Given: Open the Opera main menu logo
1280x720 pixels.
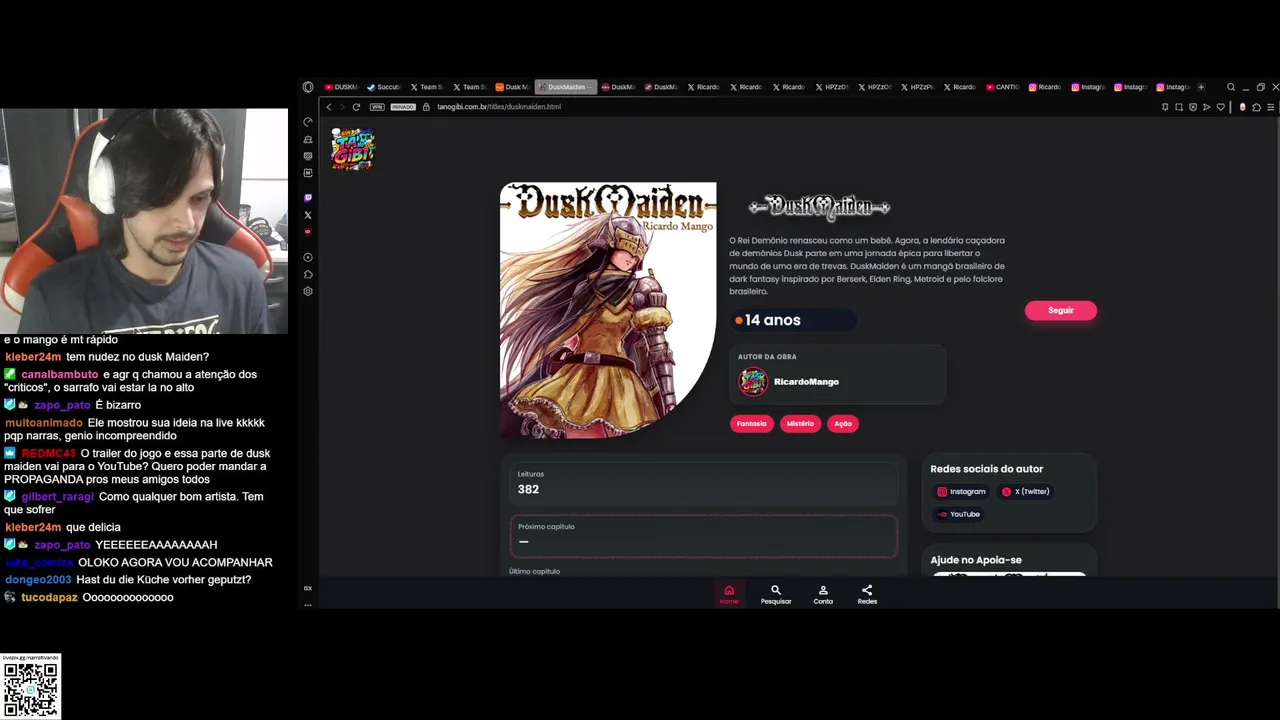Looking at the screenshot, I should (308, 87).
